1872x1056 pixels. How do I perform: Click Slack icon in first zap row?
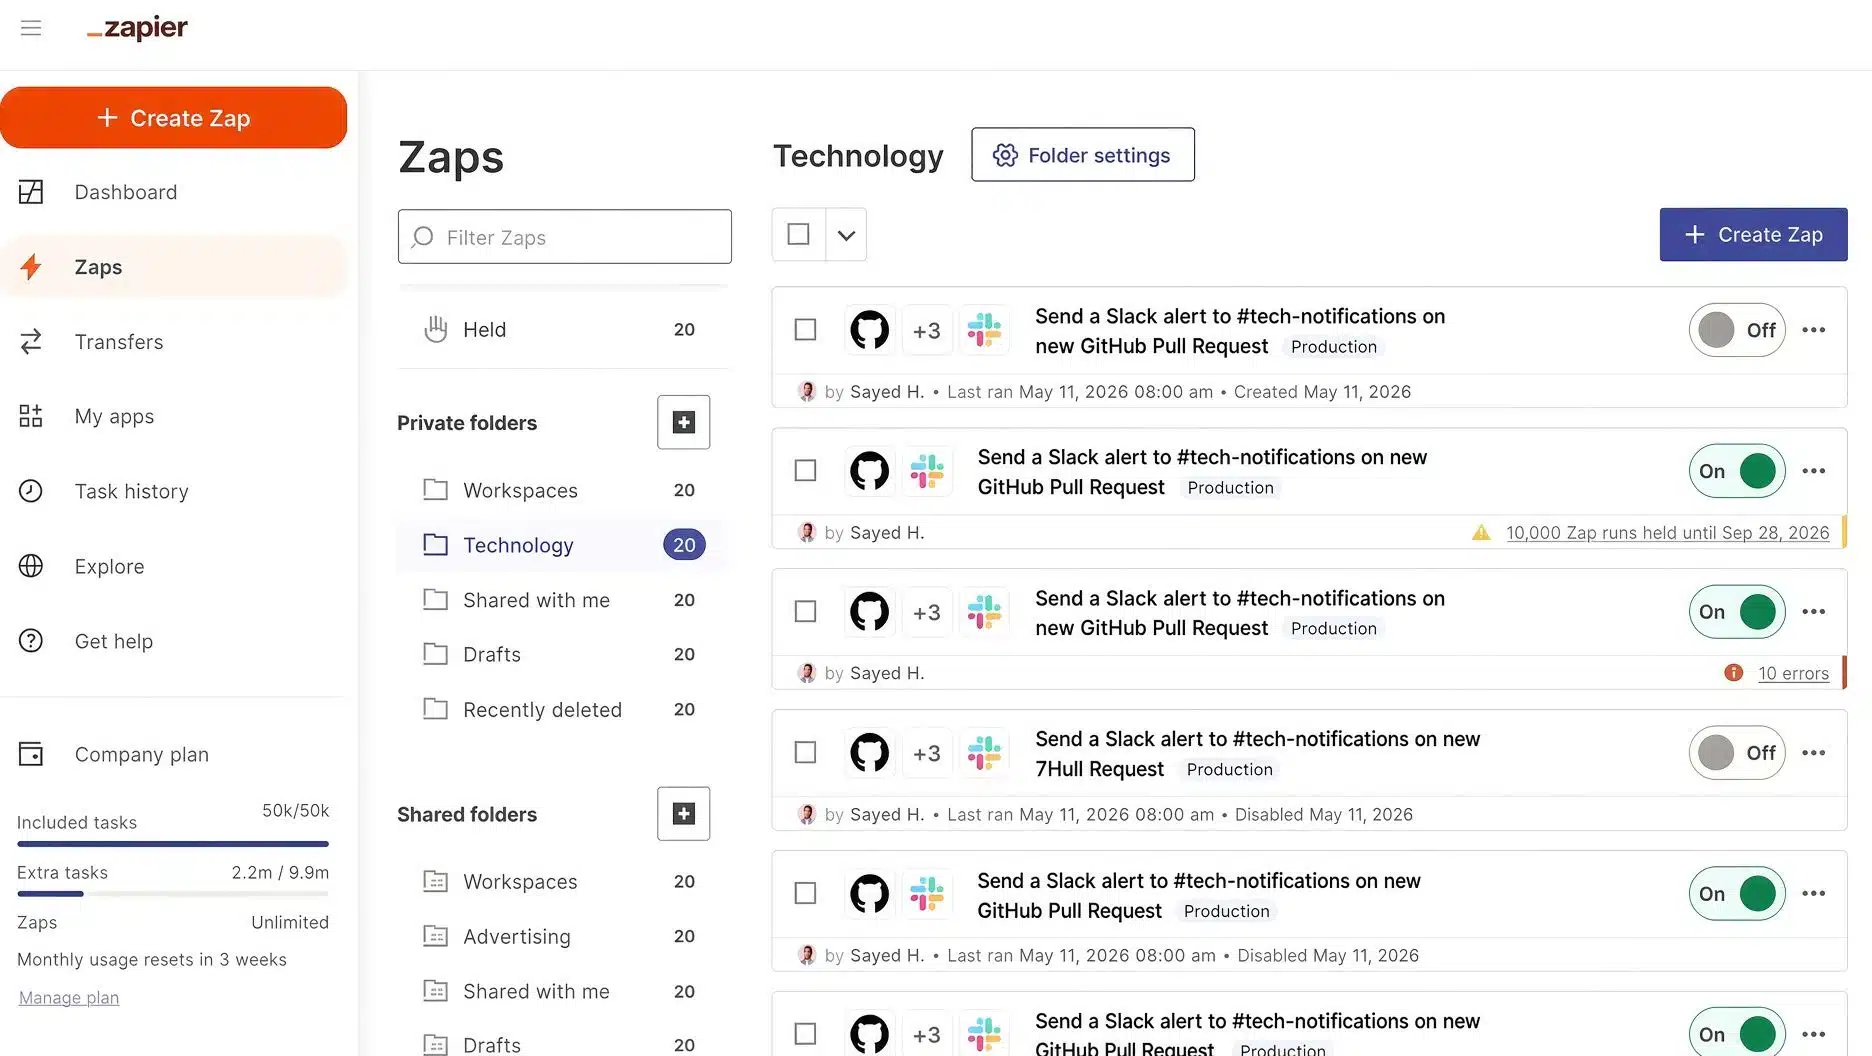[985, 330]
